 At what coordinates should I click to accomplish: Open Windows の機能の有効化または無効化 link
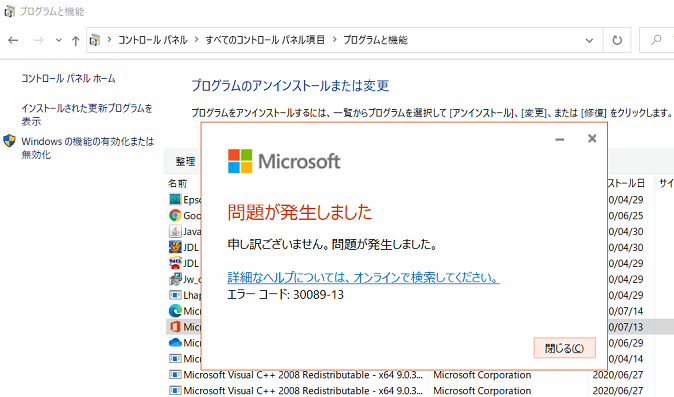click(88, 148)
